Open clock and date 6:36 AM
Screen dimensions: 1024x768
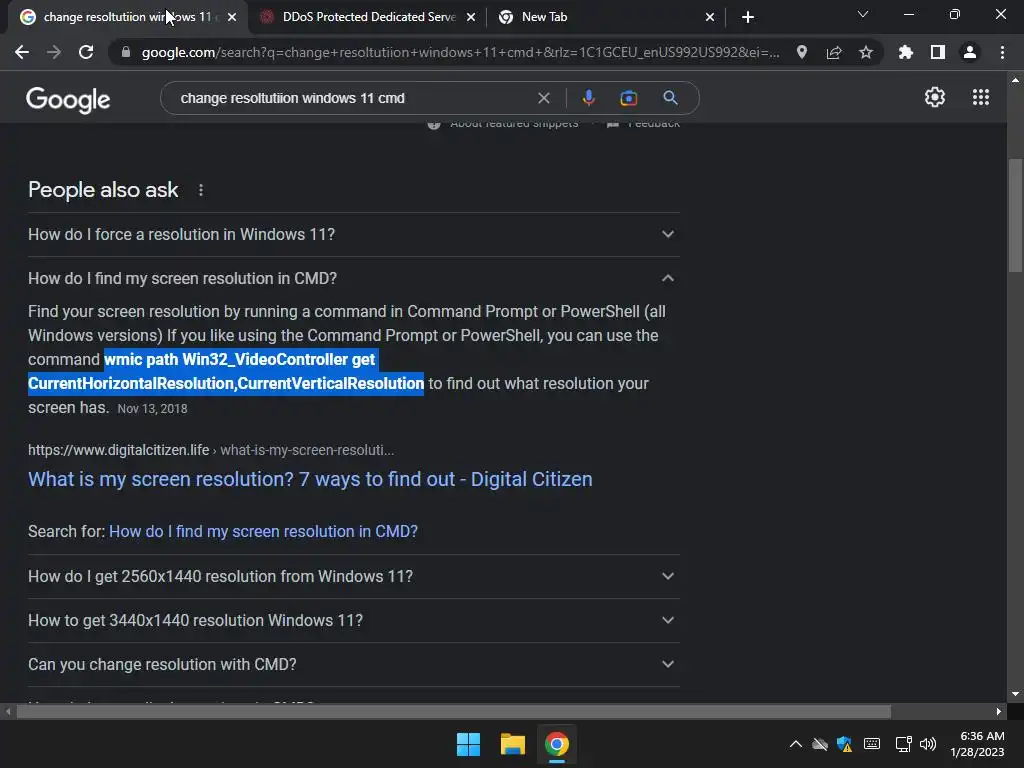point(977,744)
